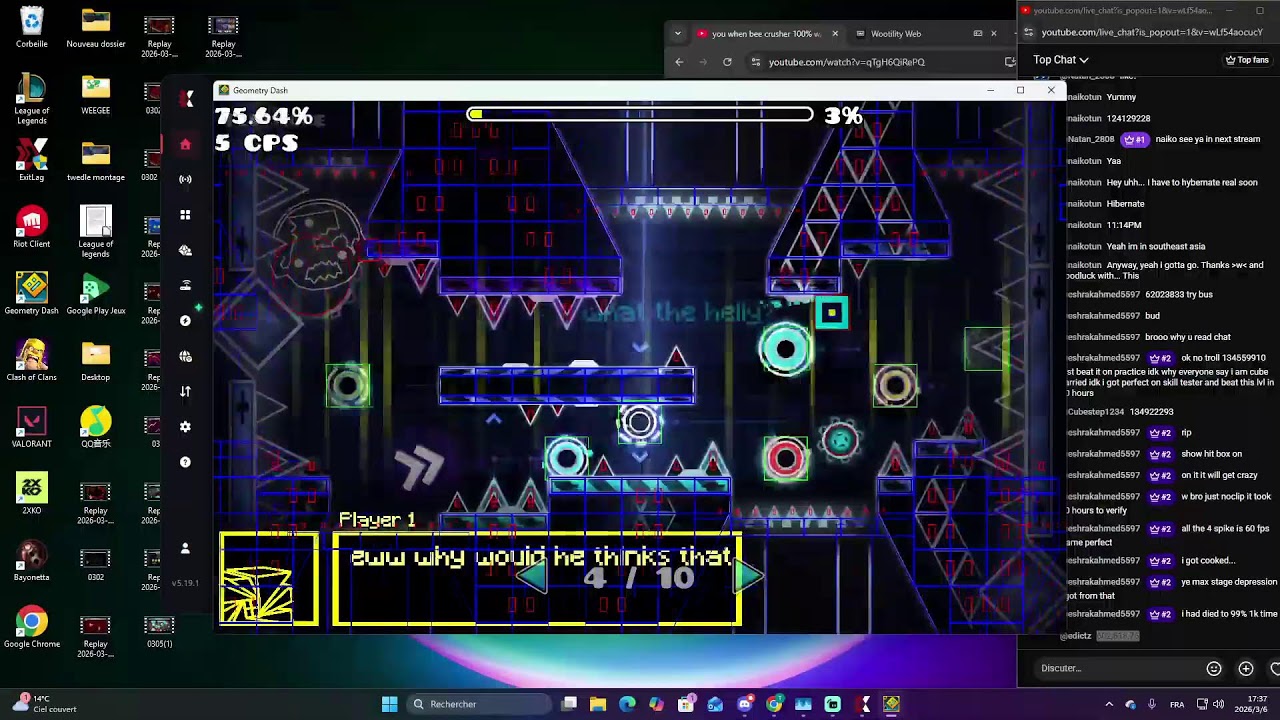
Task: Select the 2XKO desktop shortcut
Action: point(32,494)
